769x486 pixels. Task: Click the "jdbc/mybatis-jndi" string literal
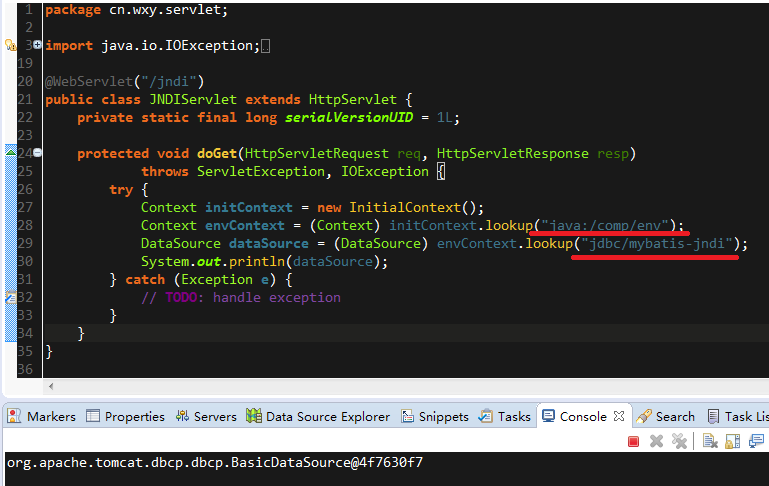click(657, 244)
